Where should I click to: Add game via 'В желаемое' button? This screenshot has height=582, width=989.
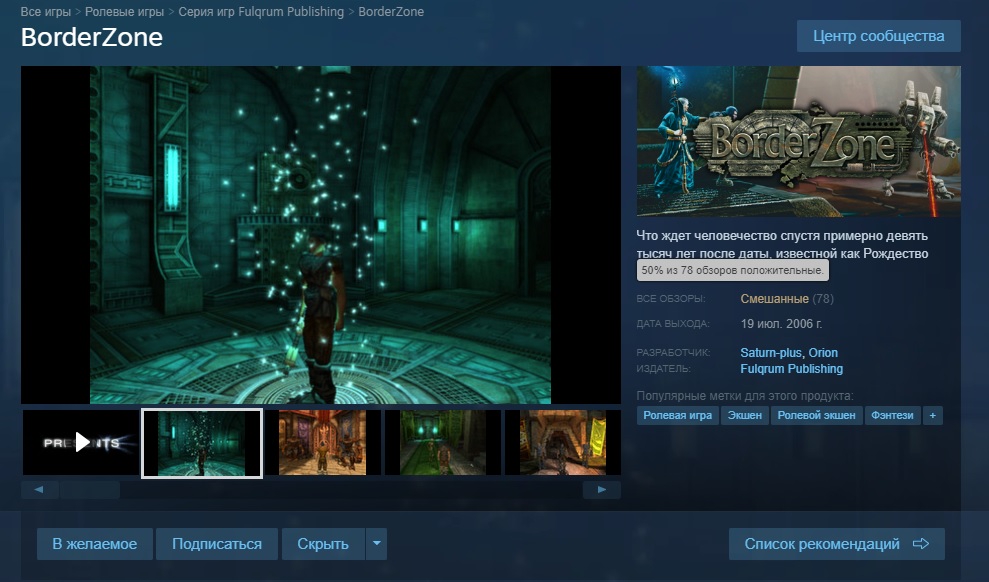click(x=95, y=544)
